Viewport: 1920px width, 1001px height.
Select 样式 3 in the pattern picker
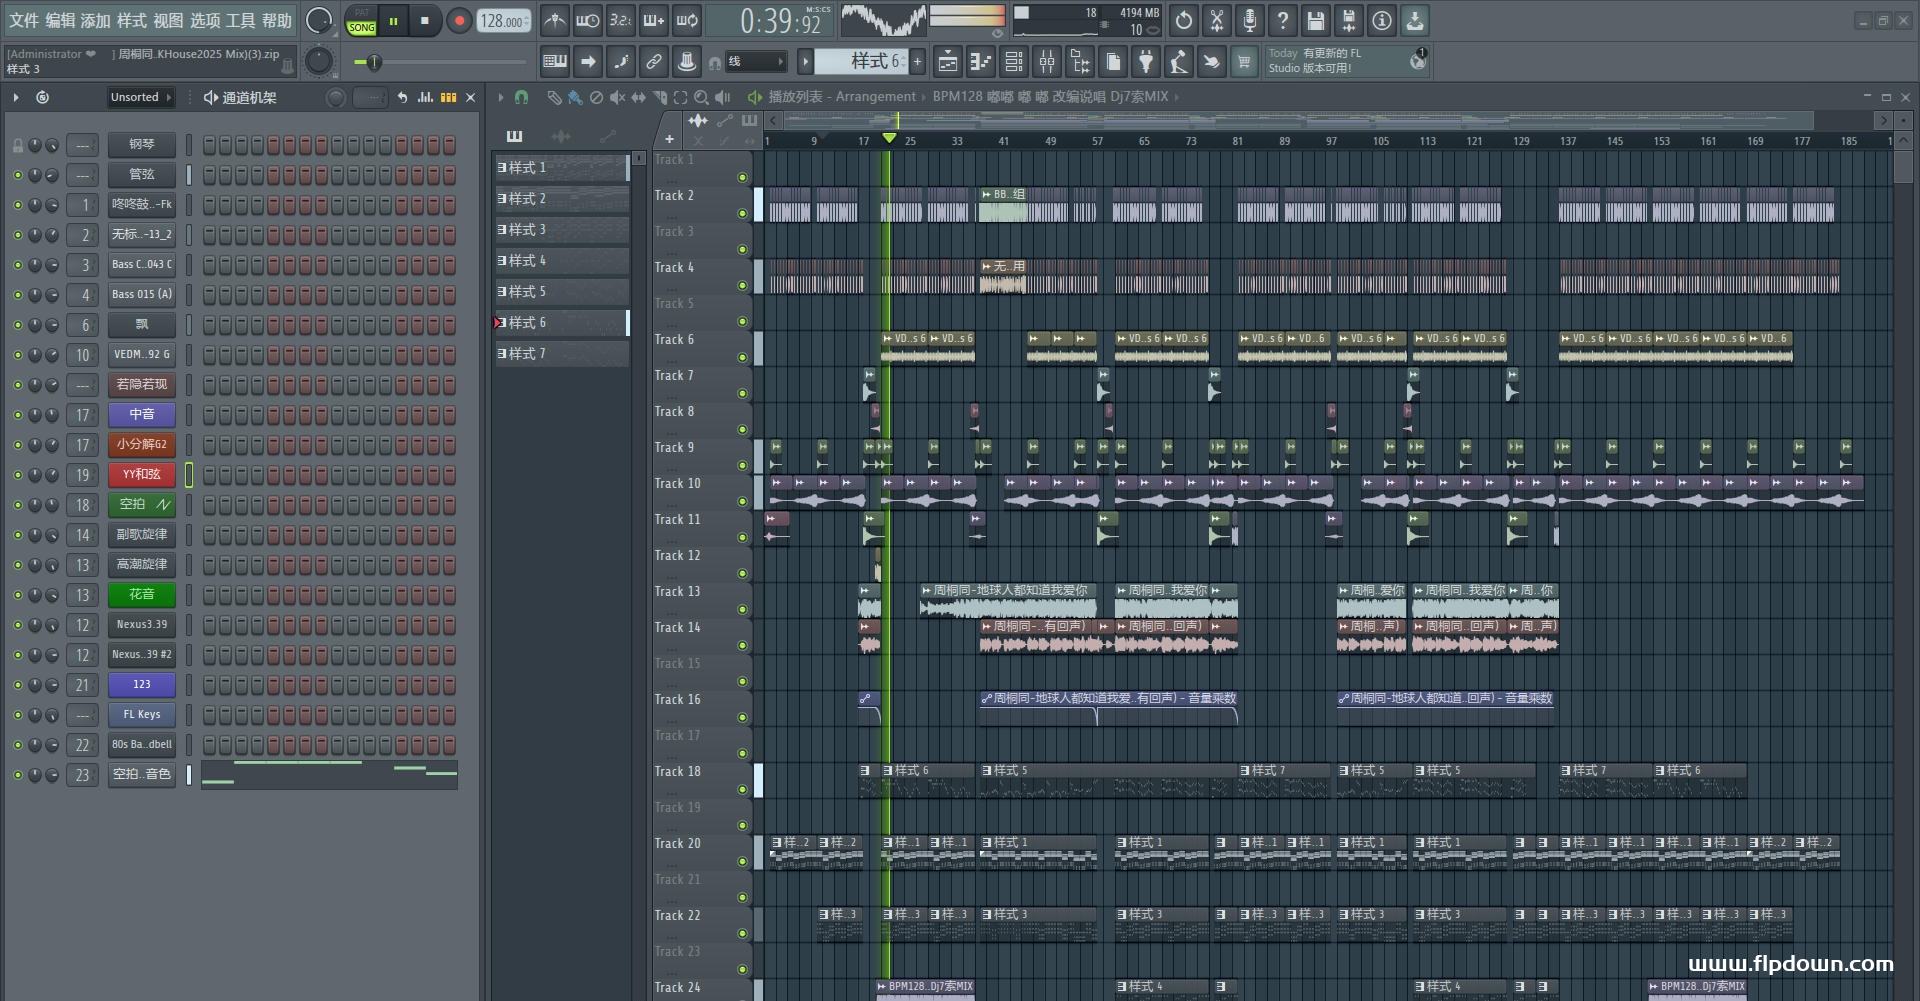pyautogui.click(x=562, y=230)
